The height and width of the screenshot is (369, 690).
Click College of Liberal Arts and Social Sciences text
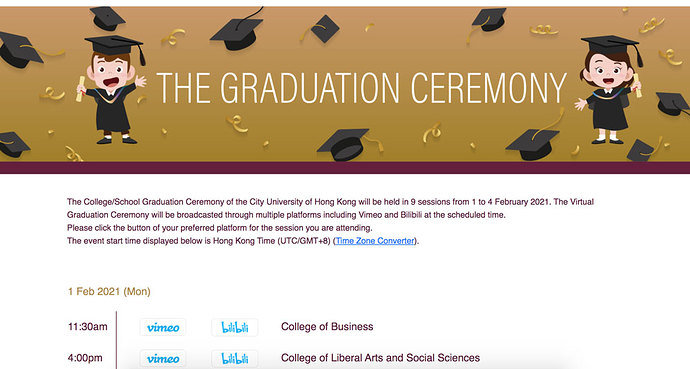tap(380, 358)
